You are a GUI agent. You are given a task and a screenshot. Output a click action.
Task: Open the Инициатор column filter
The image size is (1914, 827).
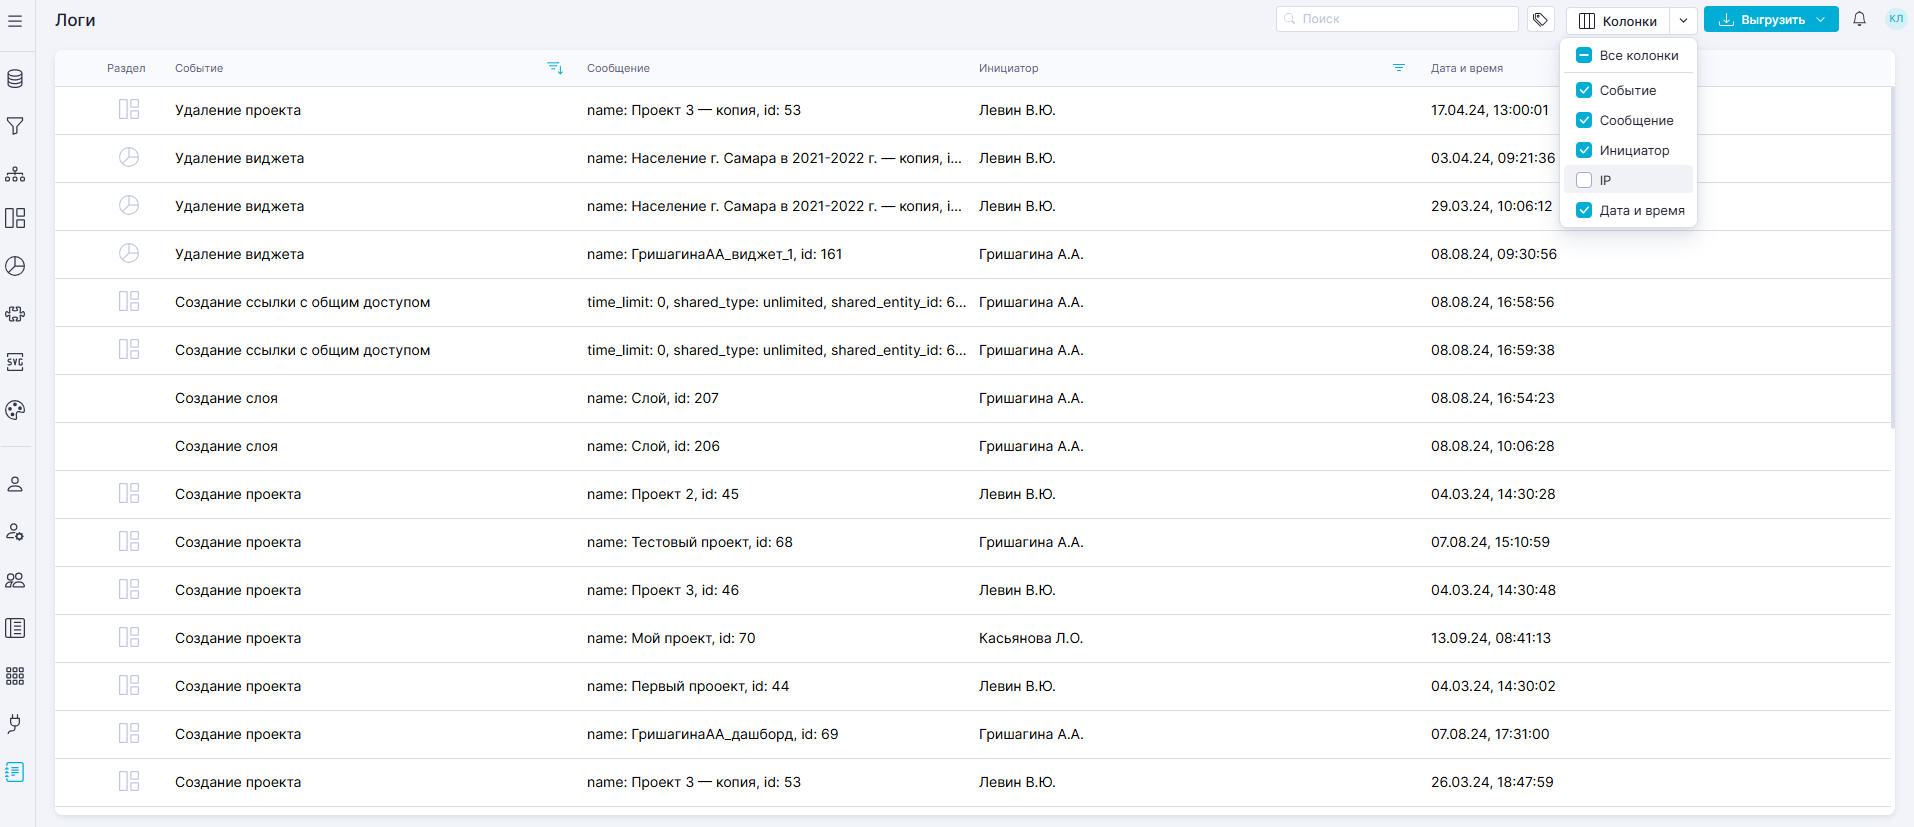tap(1399, 68)
